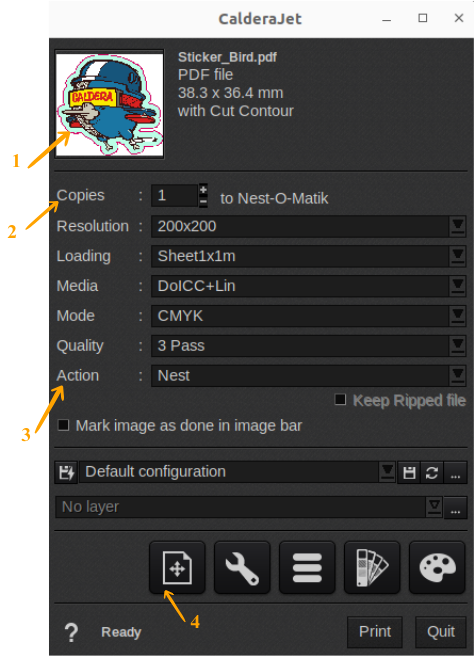Screen dimensions: 475x656
Task: Click the Print button
Action: [x=375, y=632]
